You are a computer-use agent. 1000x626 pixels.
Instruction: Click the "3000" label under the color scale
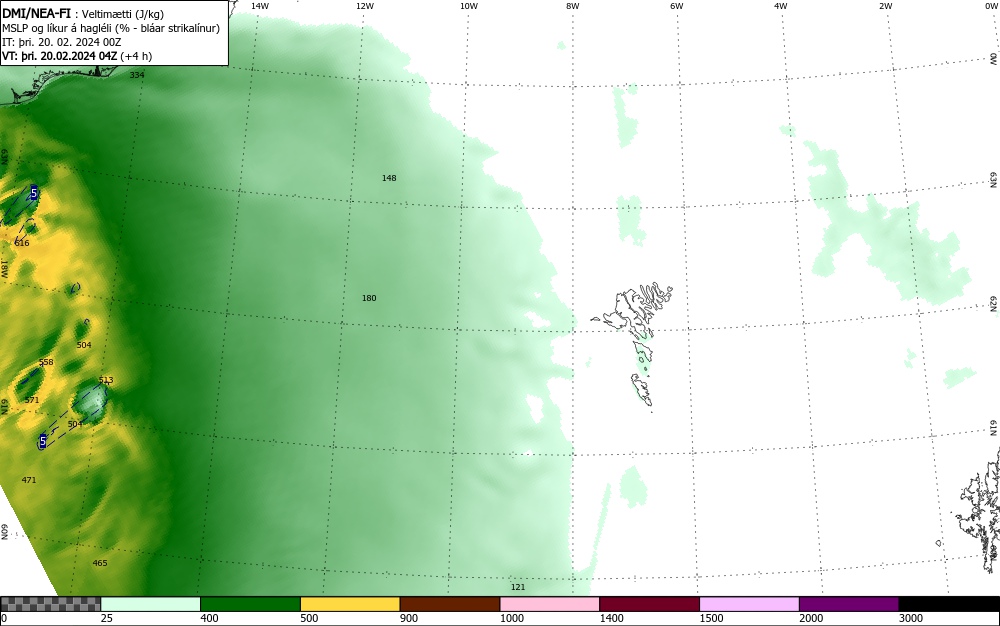pos(911,618)
